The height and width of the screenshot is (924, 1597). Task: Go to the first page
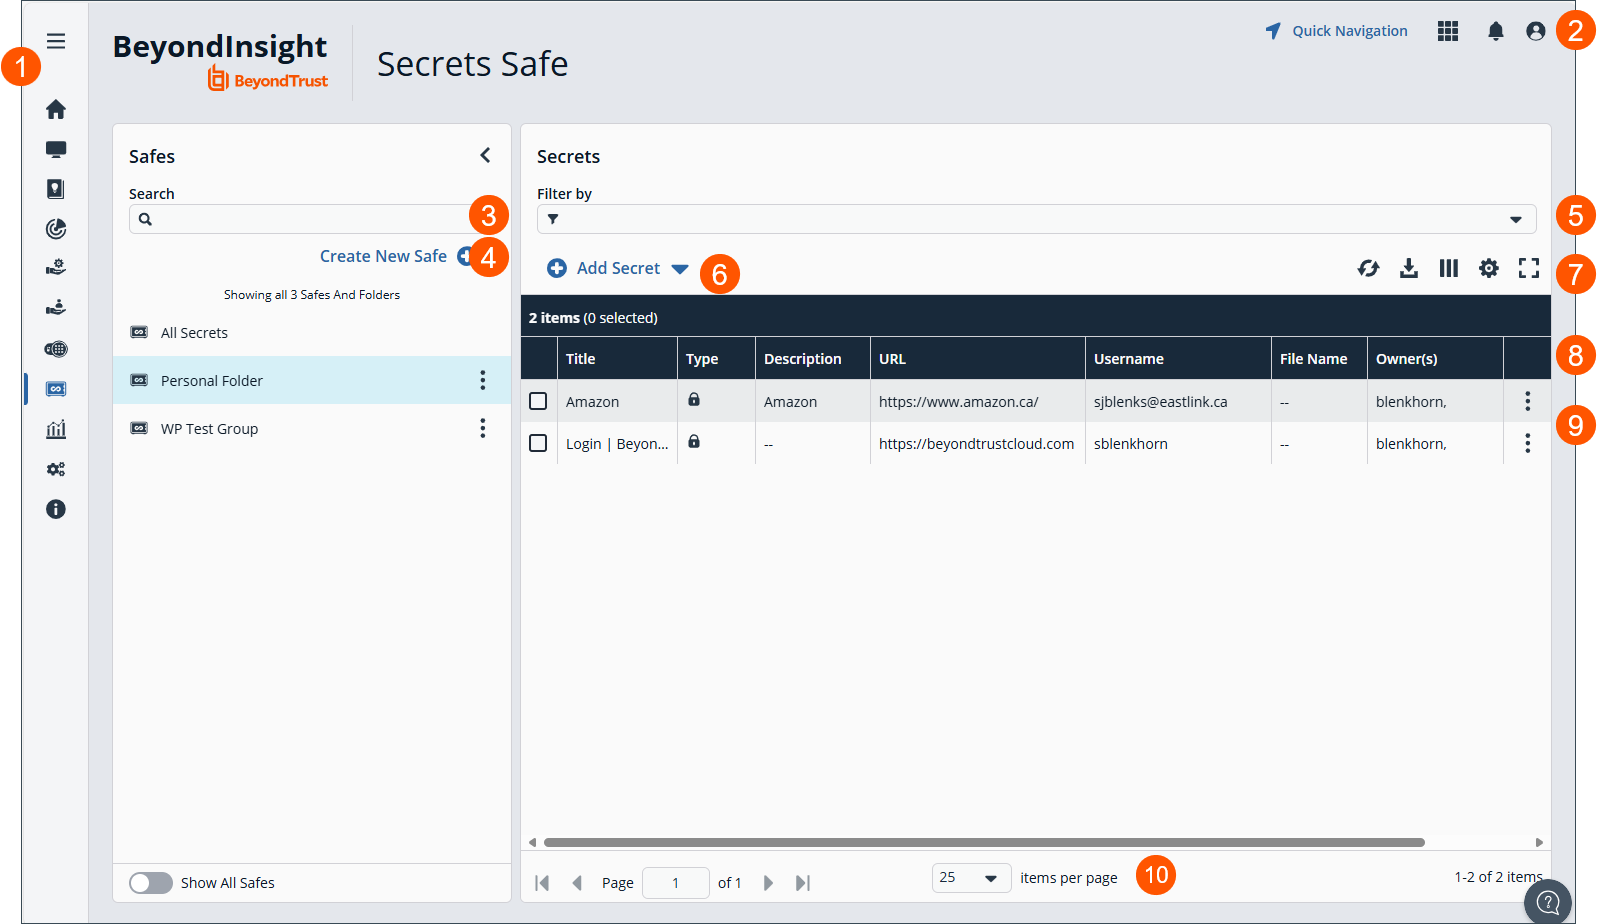point(542,883)
